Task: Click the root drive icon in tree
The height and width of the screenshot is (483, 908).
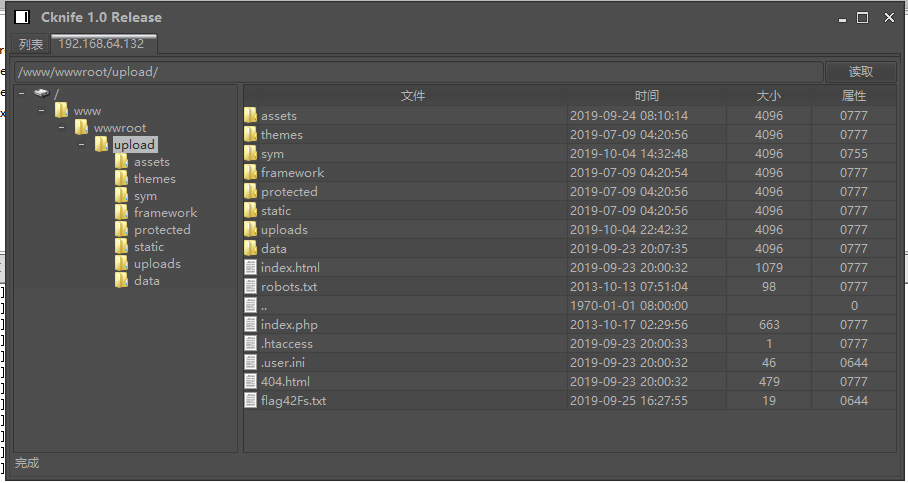Action: click(42, 93)
